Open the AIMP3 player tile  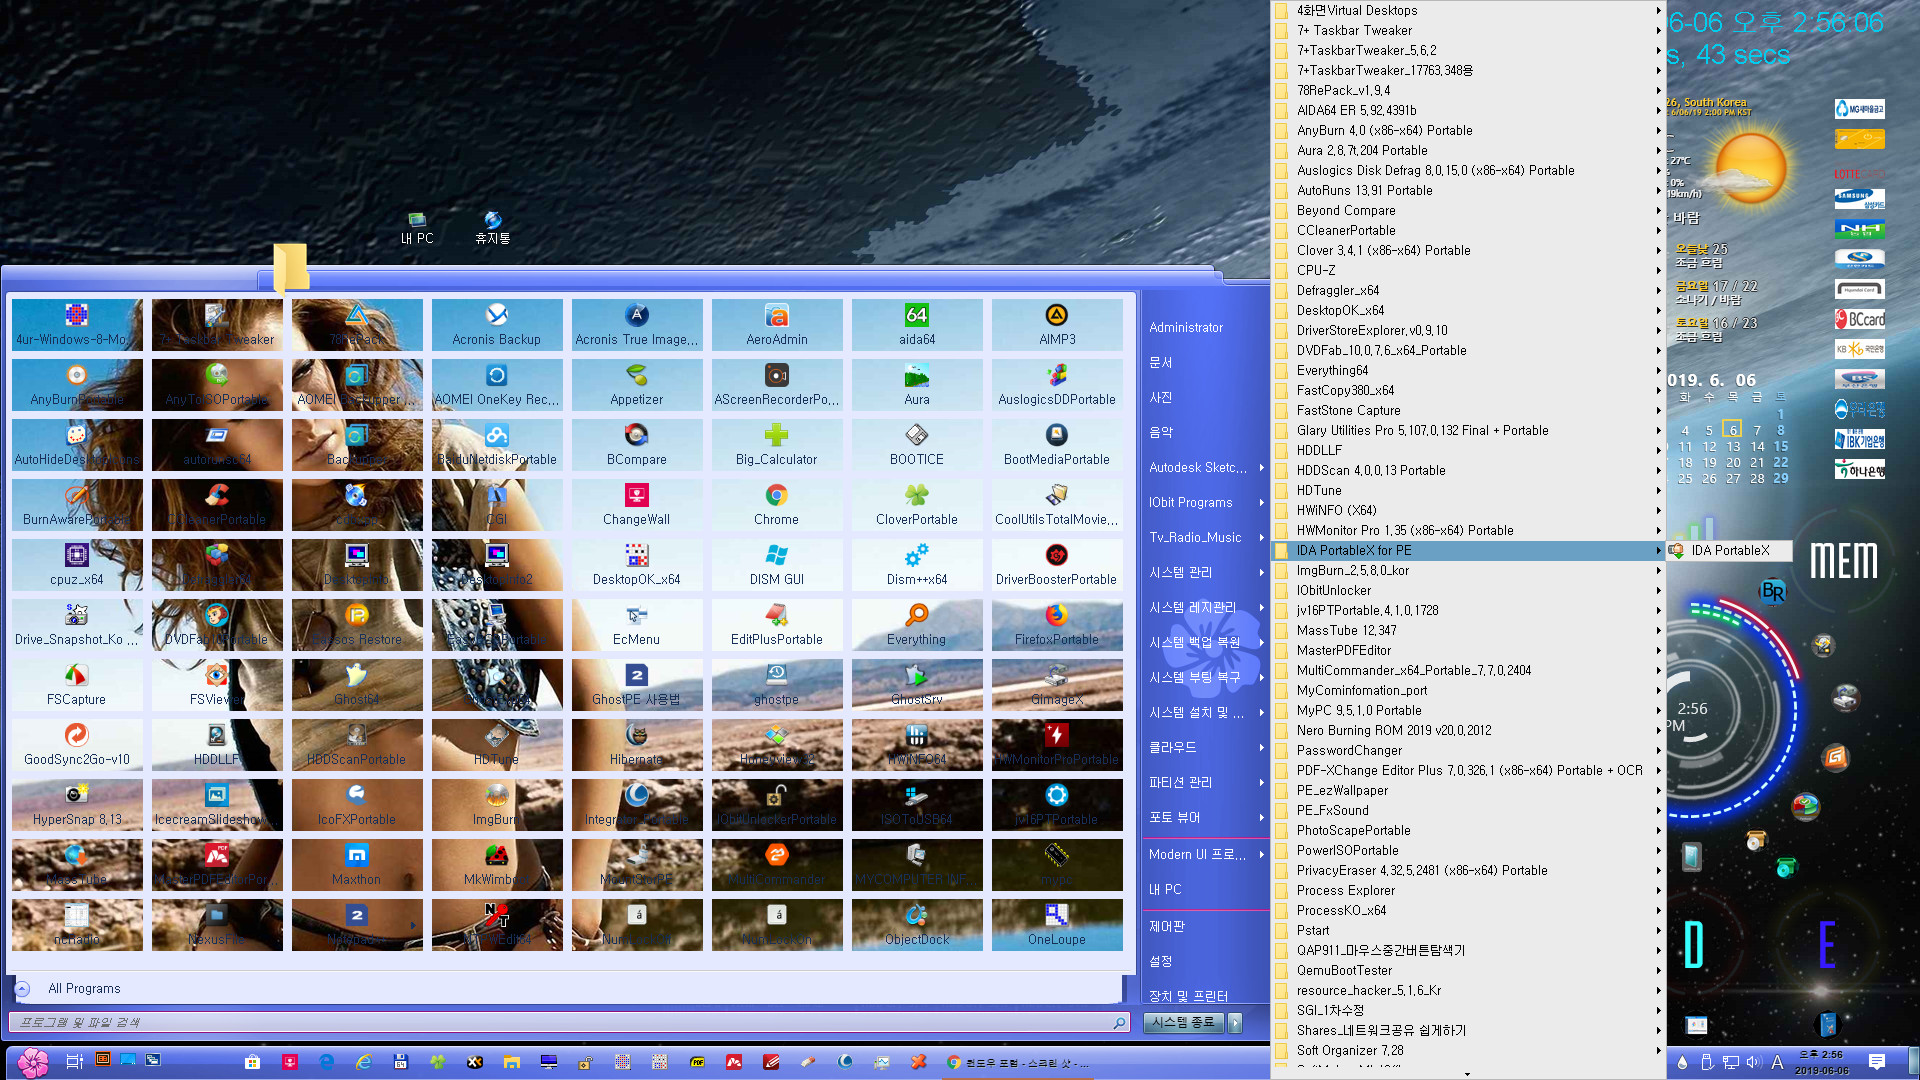coord(1057,325)
